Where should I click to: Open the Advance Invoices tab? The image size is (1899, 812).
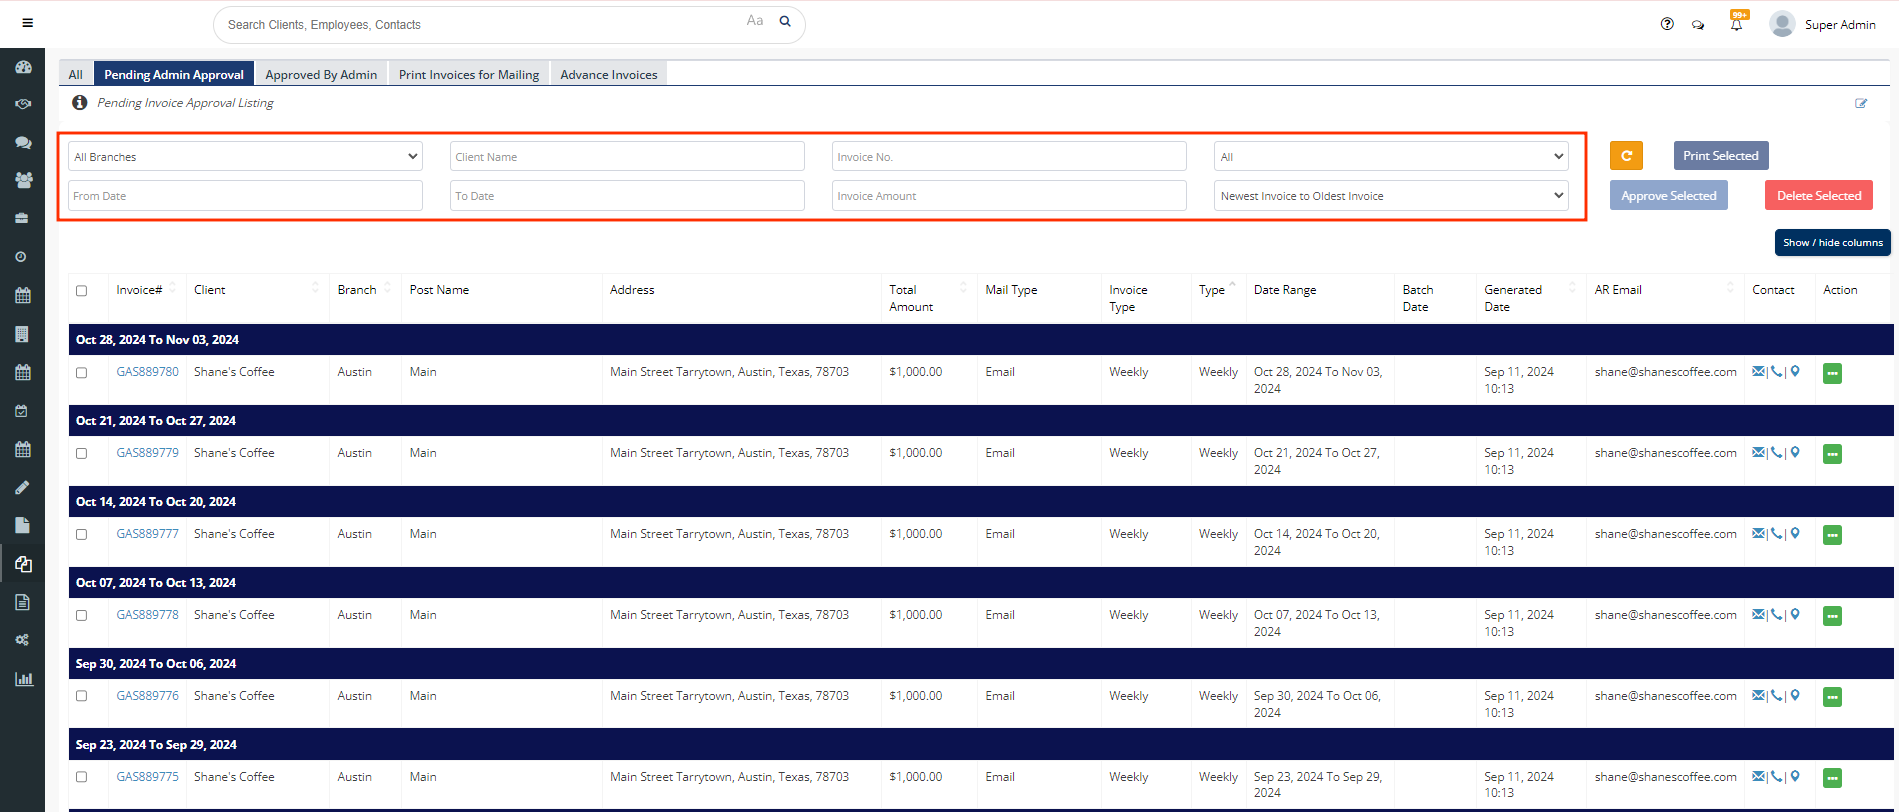point(608,75)
